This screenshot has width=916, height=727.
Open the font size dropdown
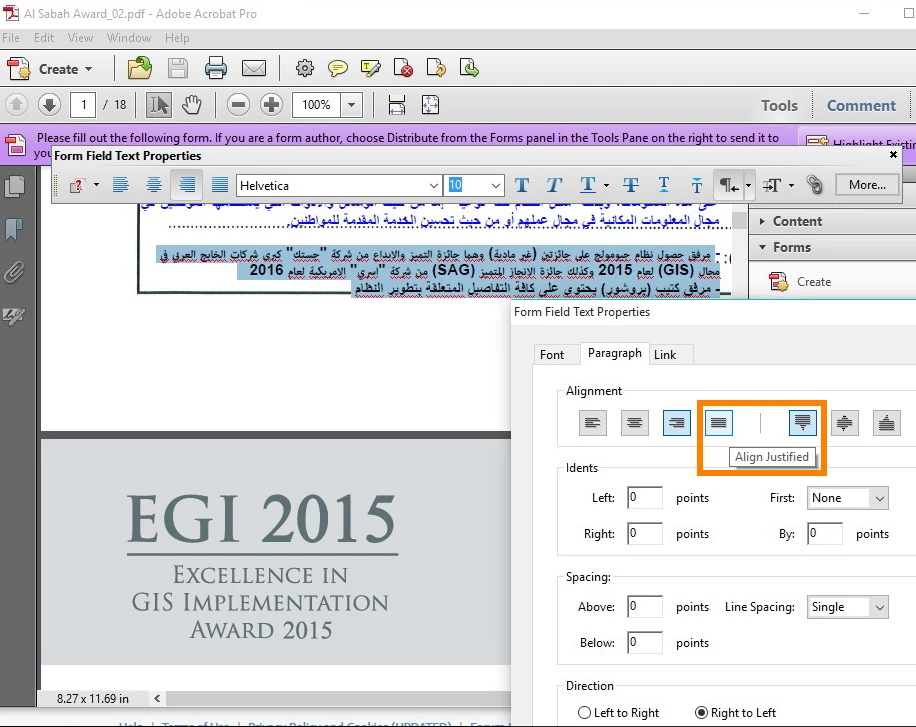(x=495, y=186)
